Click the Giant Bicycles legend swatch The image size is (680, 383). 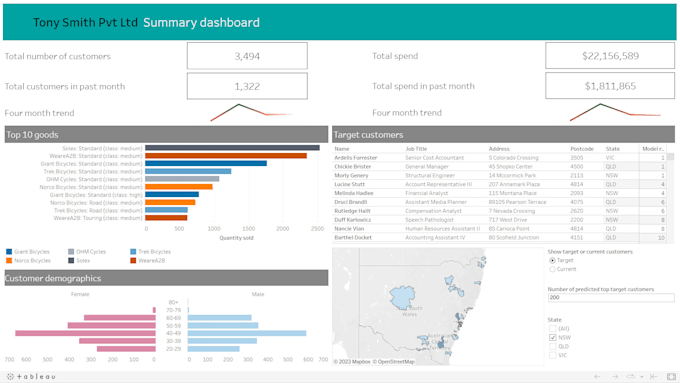click(9, 252)
